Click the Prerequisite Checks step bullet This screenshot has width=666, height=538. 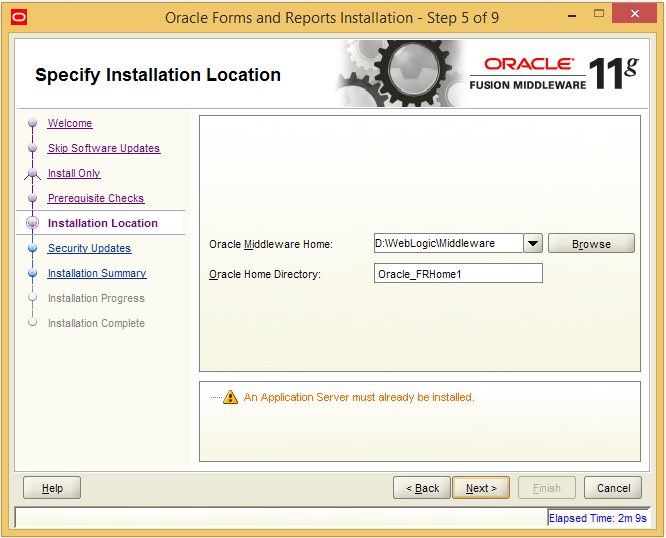[x=33, y=198]
